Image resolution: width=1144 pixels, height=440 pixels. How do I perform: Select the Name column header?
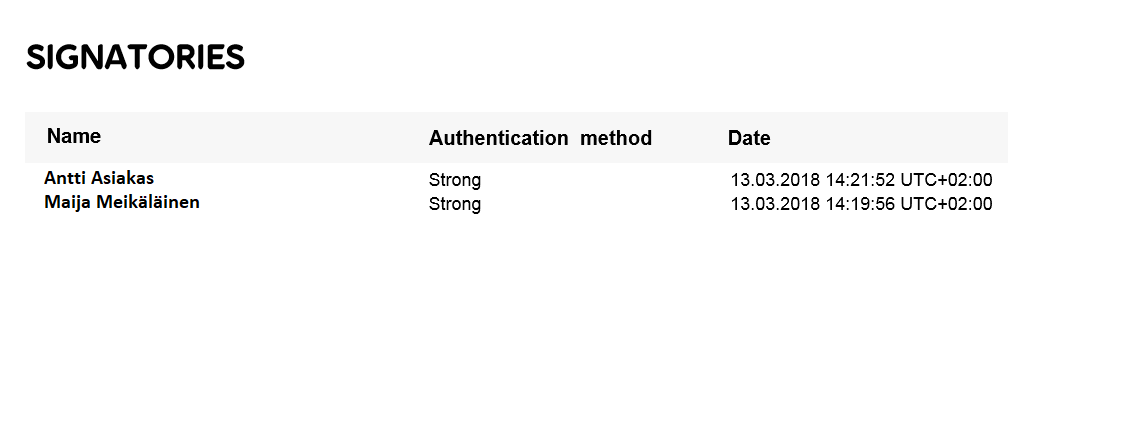[x=74, y=136]
